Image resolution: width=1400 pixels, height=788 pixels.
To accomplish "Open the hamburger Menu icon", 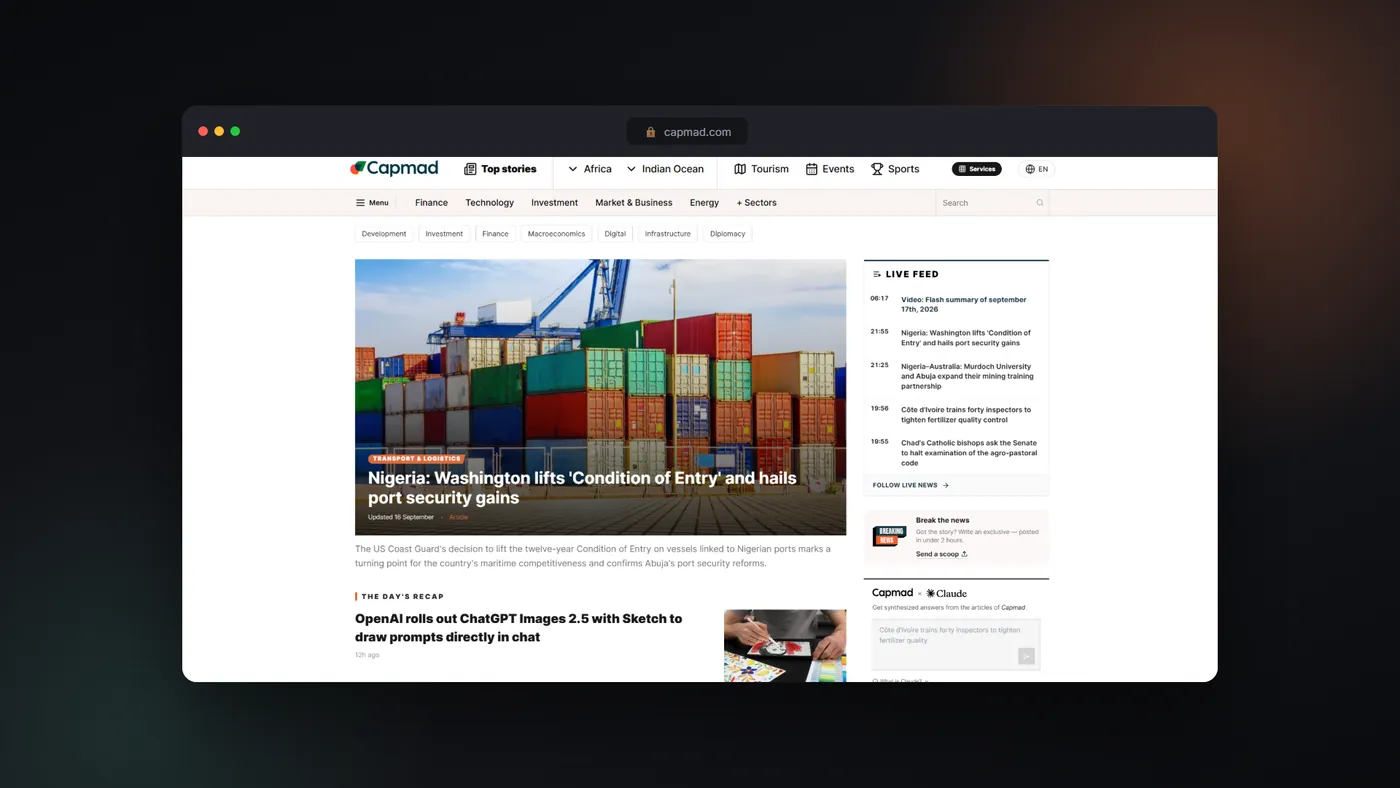I will 360,203.
